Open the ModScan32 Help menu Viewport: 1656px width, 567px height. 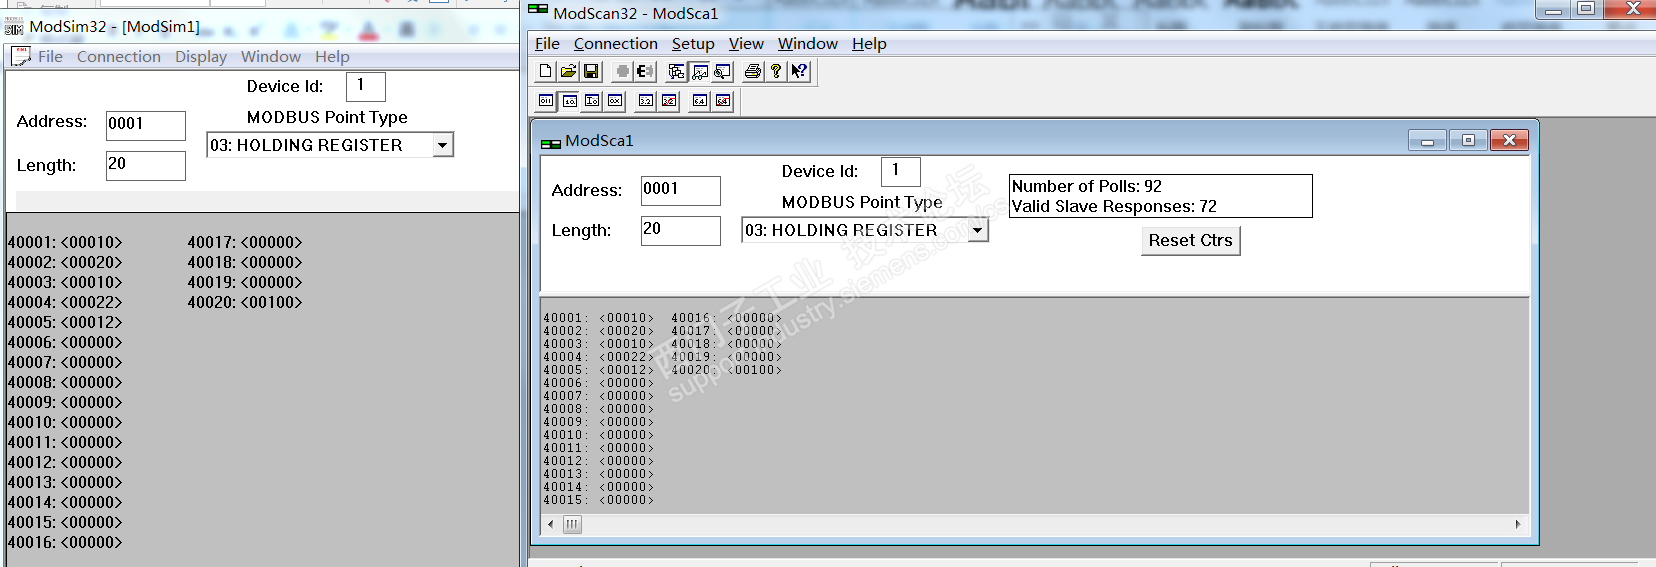pos(869,44)
